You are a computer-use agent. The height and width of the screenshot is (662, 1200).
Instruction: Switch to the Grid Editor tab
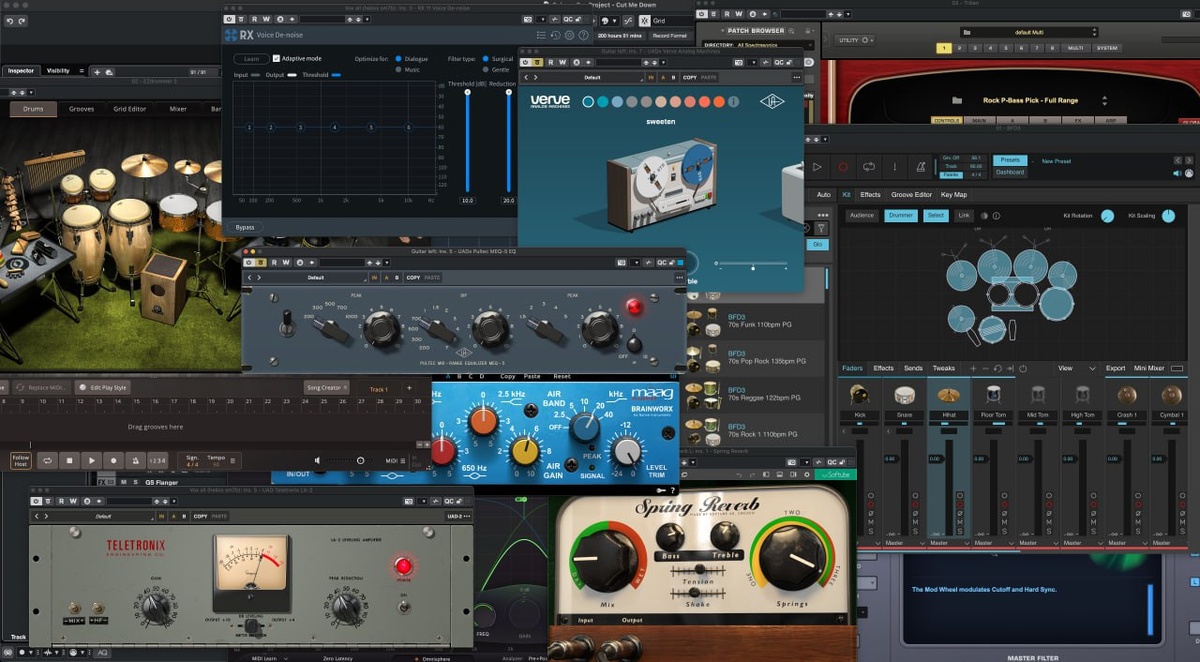click(x=130, y=109)
